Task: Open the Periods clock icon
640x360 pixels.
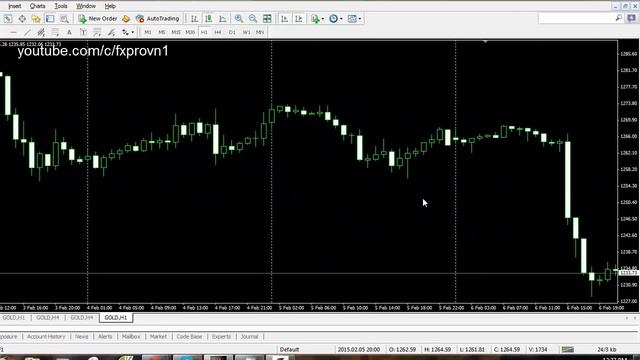Action: pos(333,18)
